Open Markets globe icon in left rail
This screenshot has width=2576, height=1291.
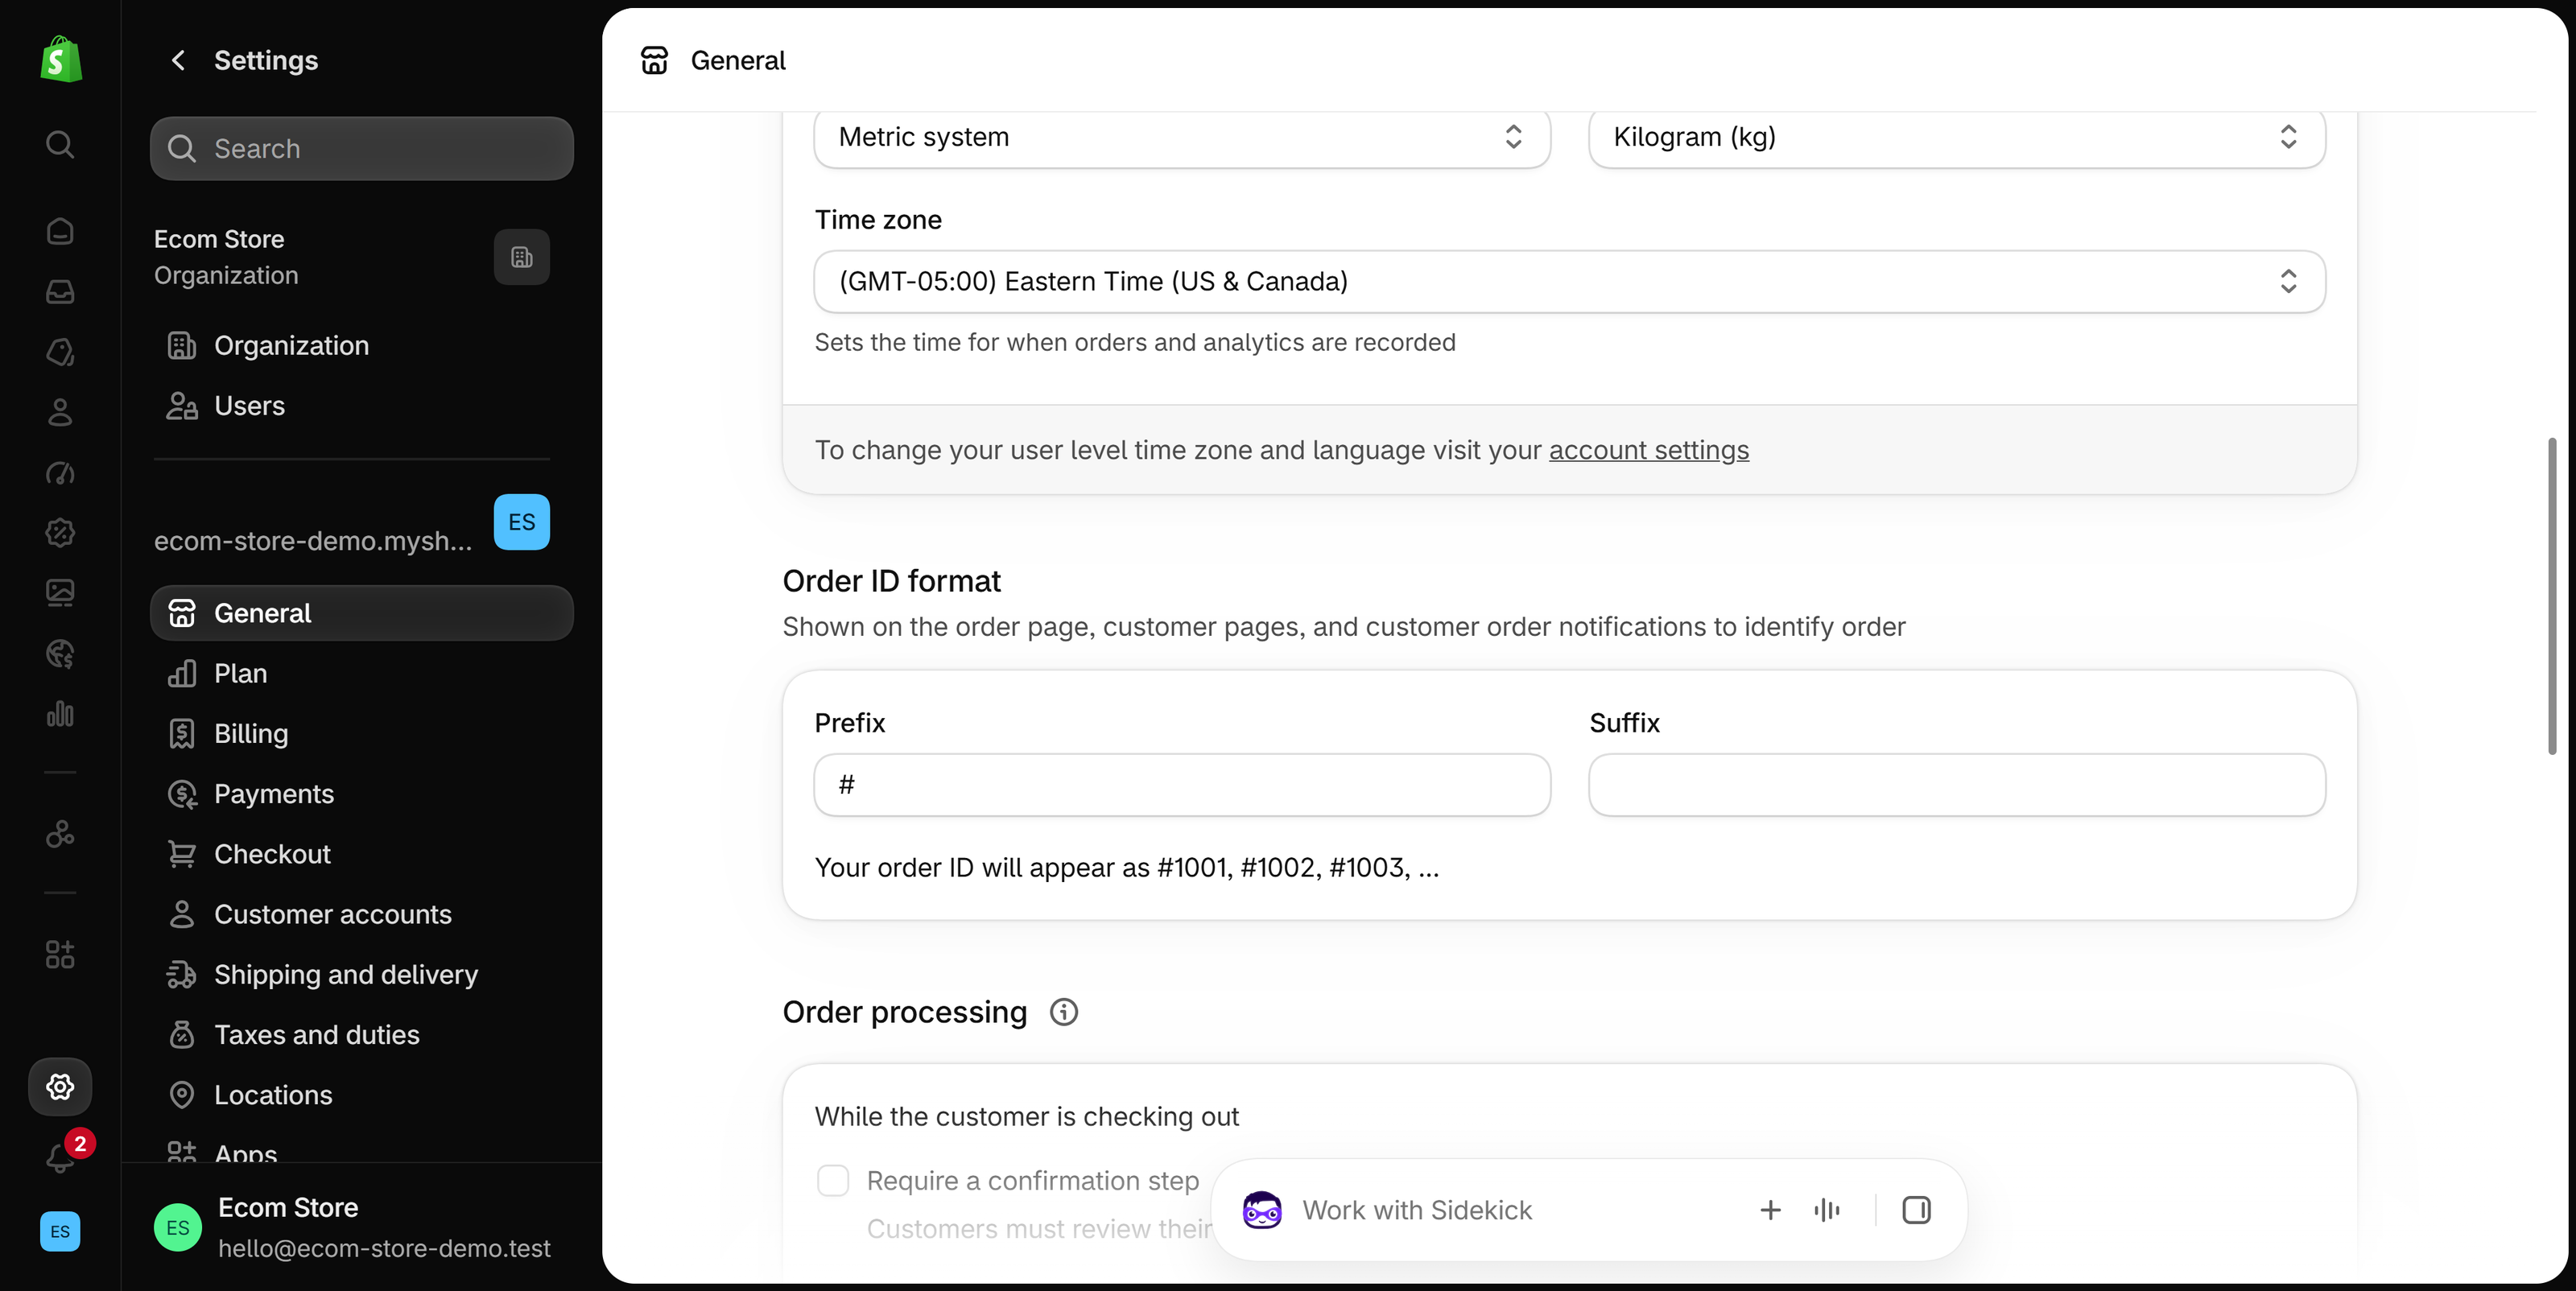click(x=60, y=653)
